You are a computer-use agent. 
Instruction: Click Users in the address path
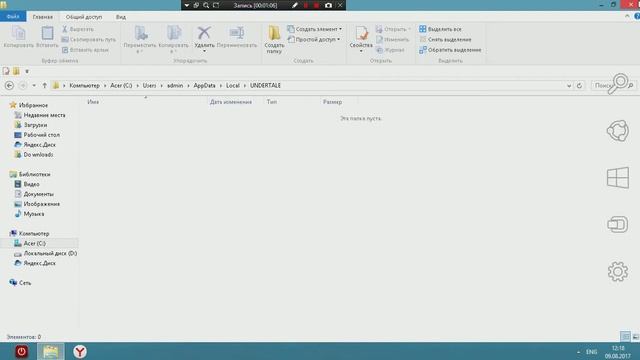(x=149, y=86)
